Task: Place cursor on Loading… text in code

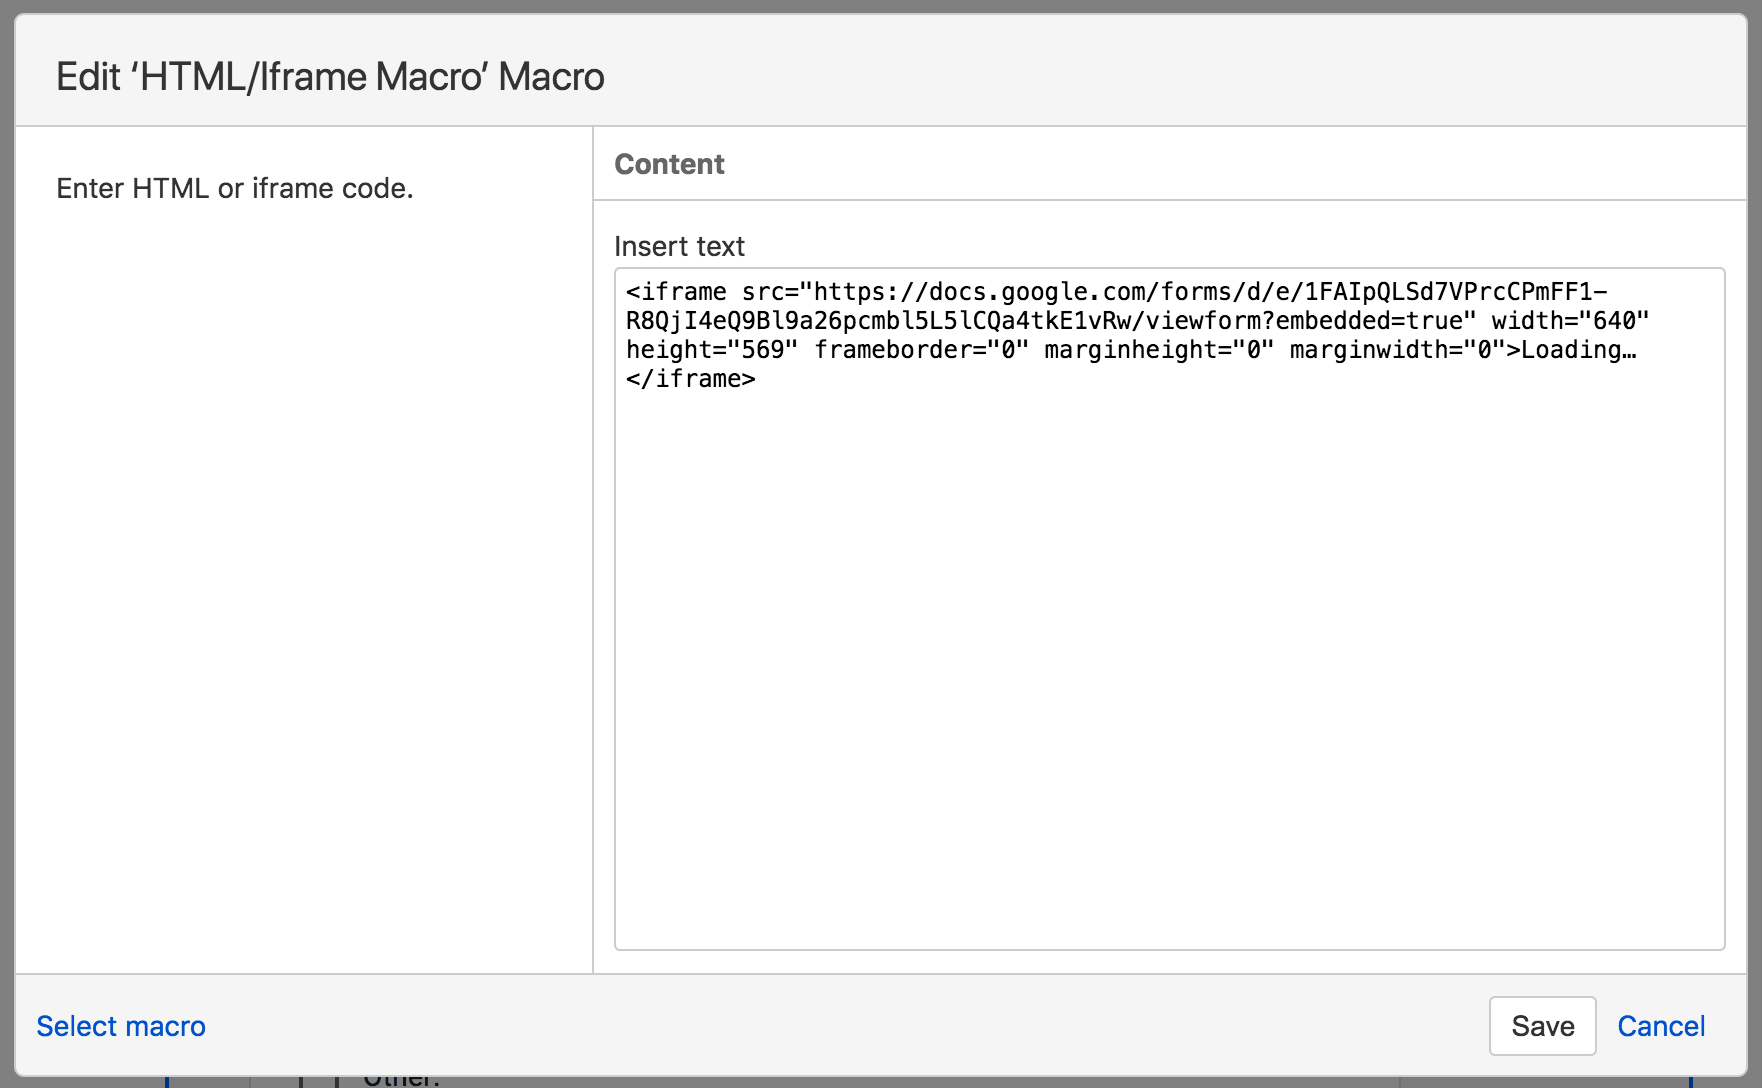Action: [x=1578, y=350]
